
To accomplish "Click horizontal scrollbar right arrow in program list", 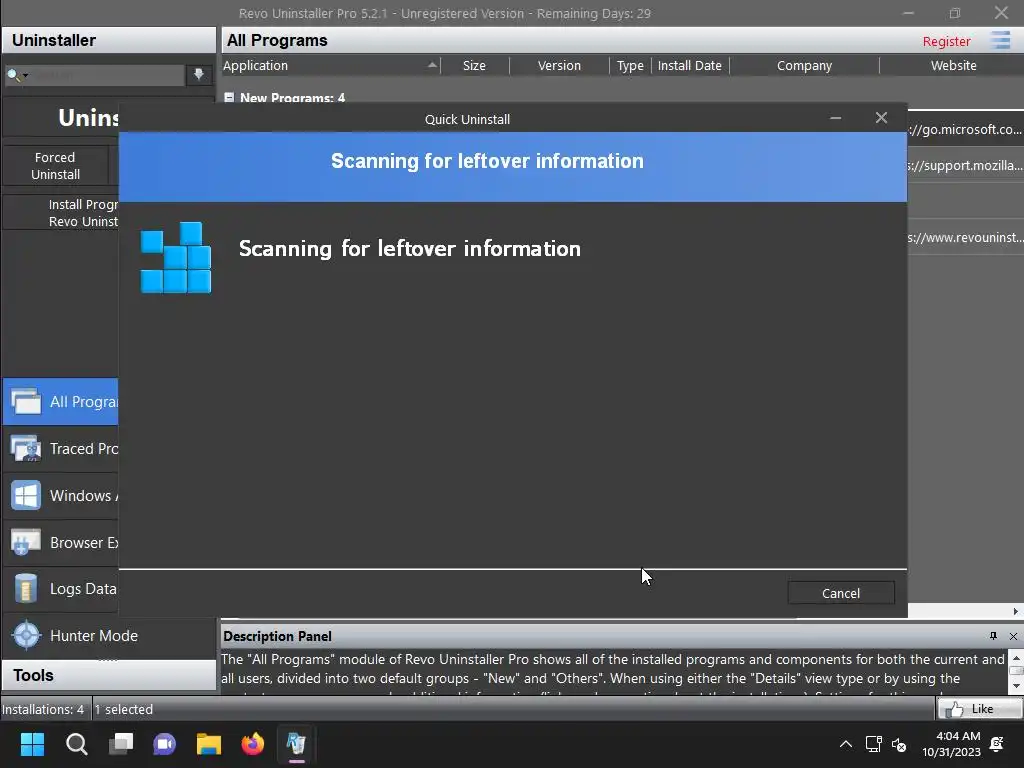I will 1015,611.
